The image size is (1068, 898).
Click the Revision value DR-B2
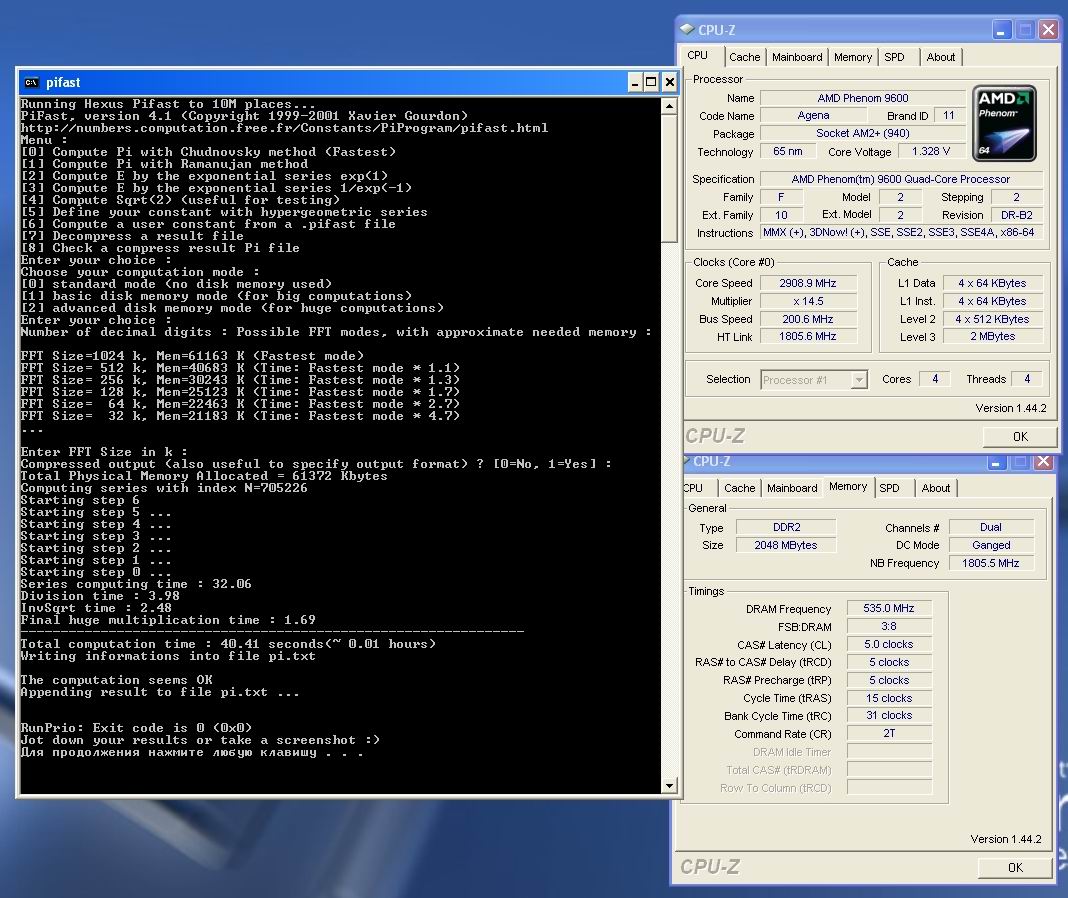(x=1016, y=215)
